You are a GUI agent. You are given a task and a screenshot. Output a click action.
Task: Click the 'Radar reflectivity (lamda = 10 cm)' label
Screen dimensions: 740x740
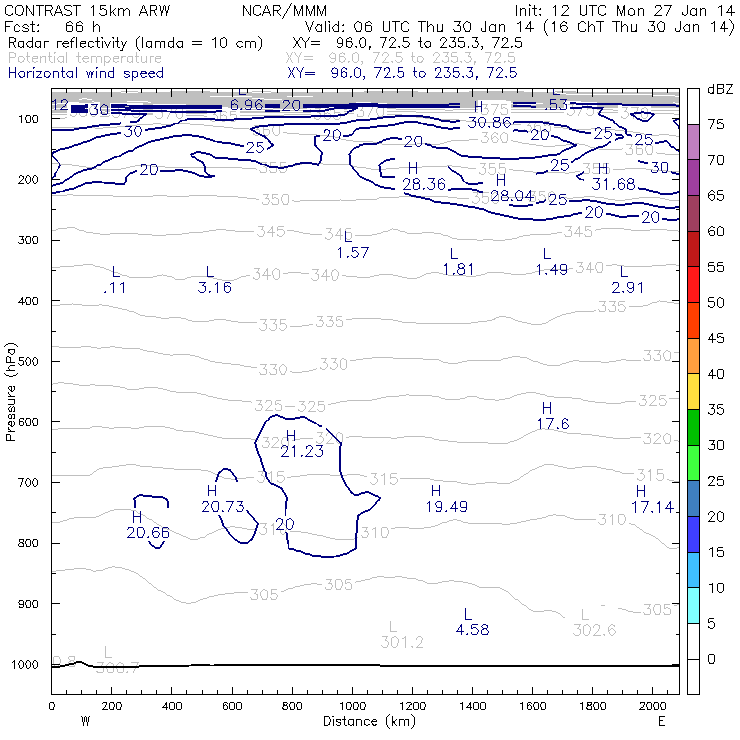(135, 43)
